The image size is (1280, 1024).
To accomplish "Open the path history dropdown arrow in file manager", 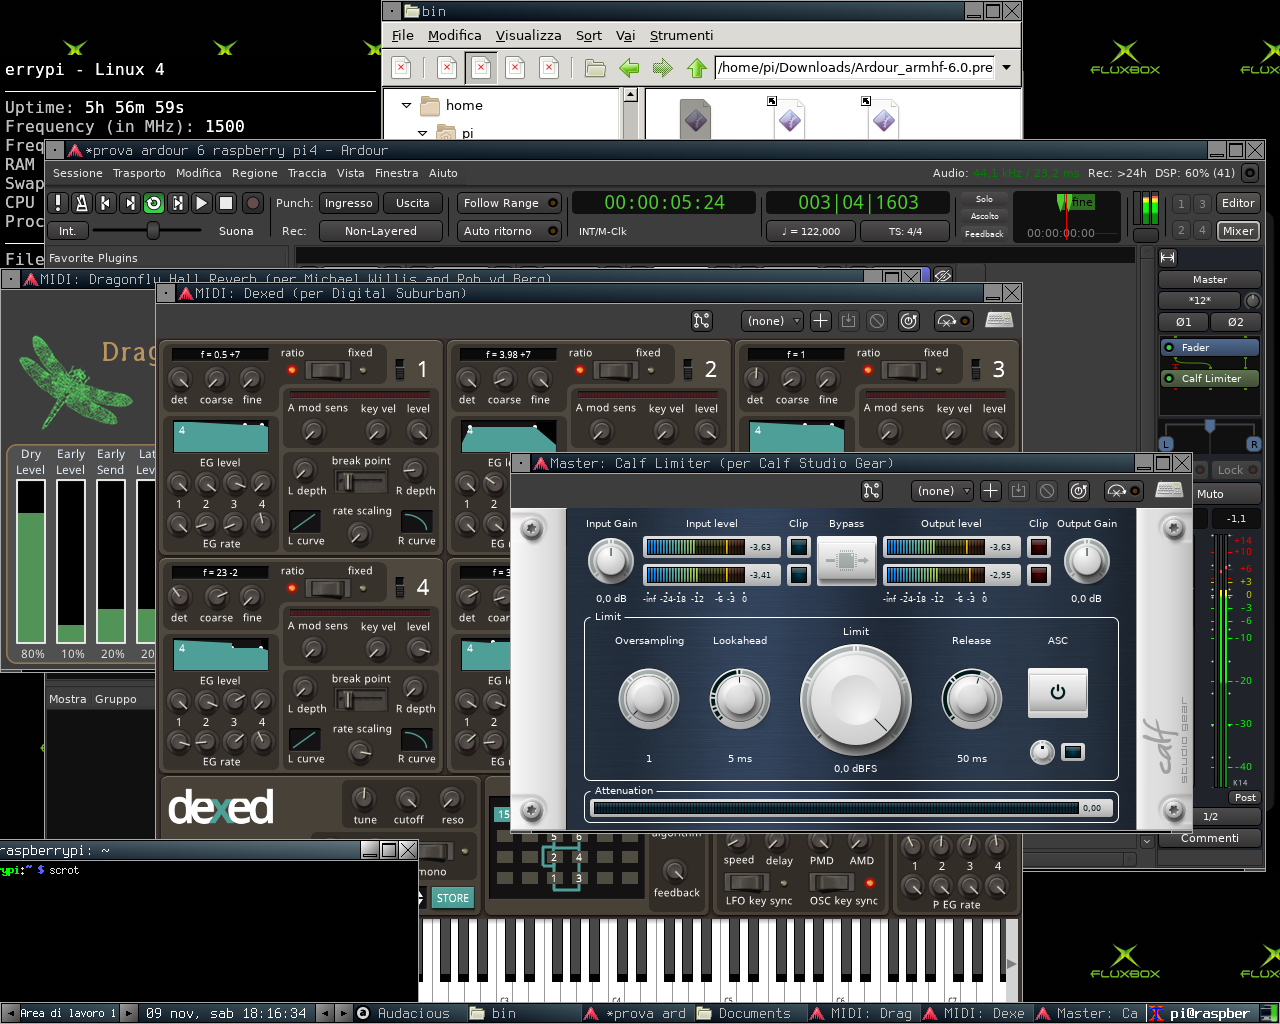I will (1006, 68).
